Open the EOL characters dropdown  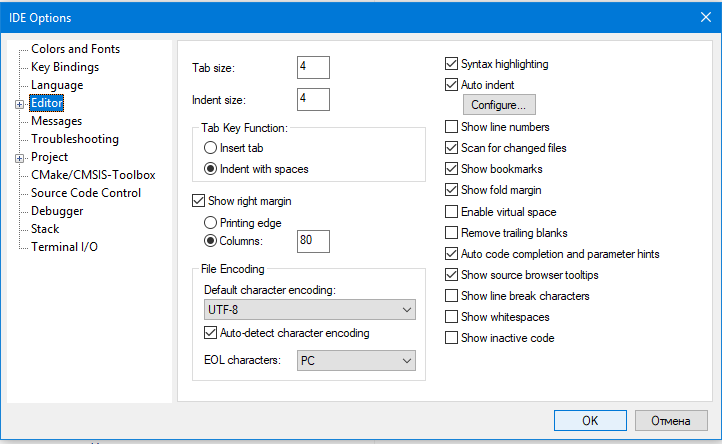tap(356, 360)
